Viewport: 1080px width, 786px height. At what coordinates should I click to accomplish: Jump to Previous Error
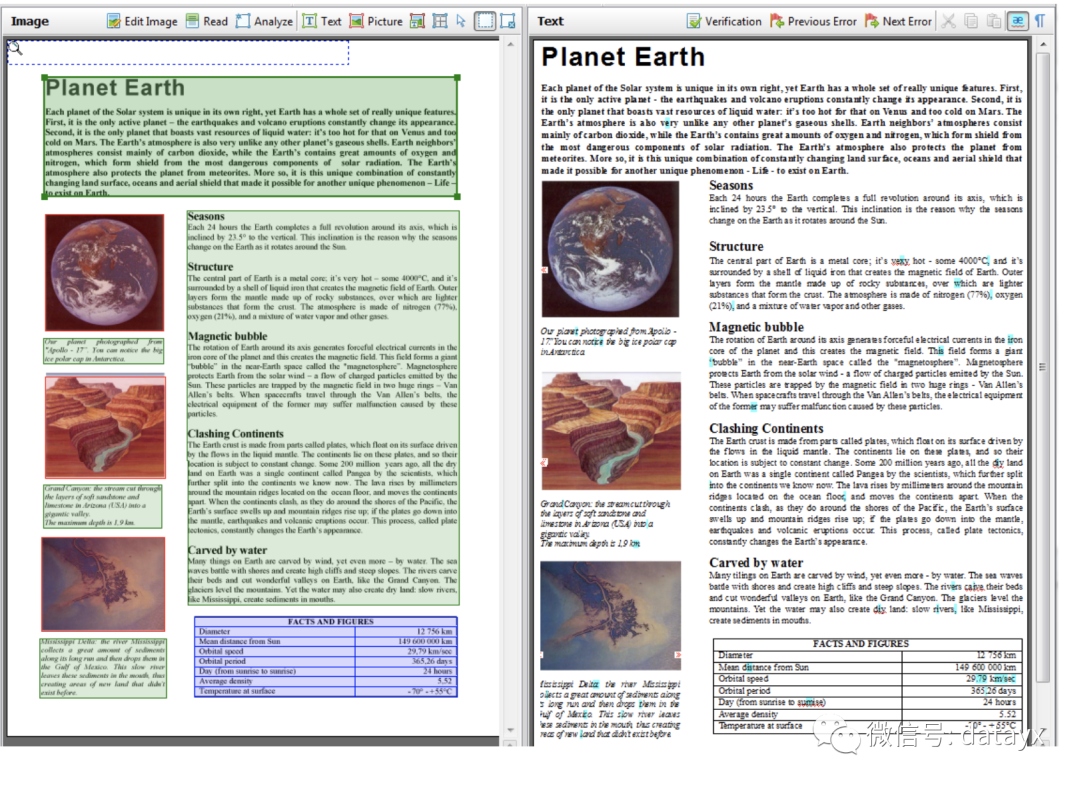click(813, 21)
